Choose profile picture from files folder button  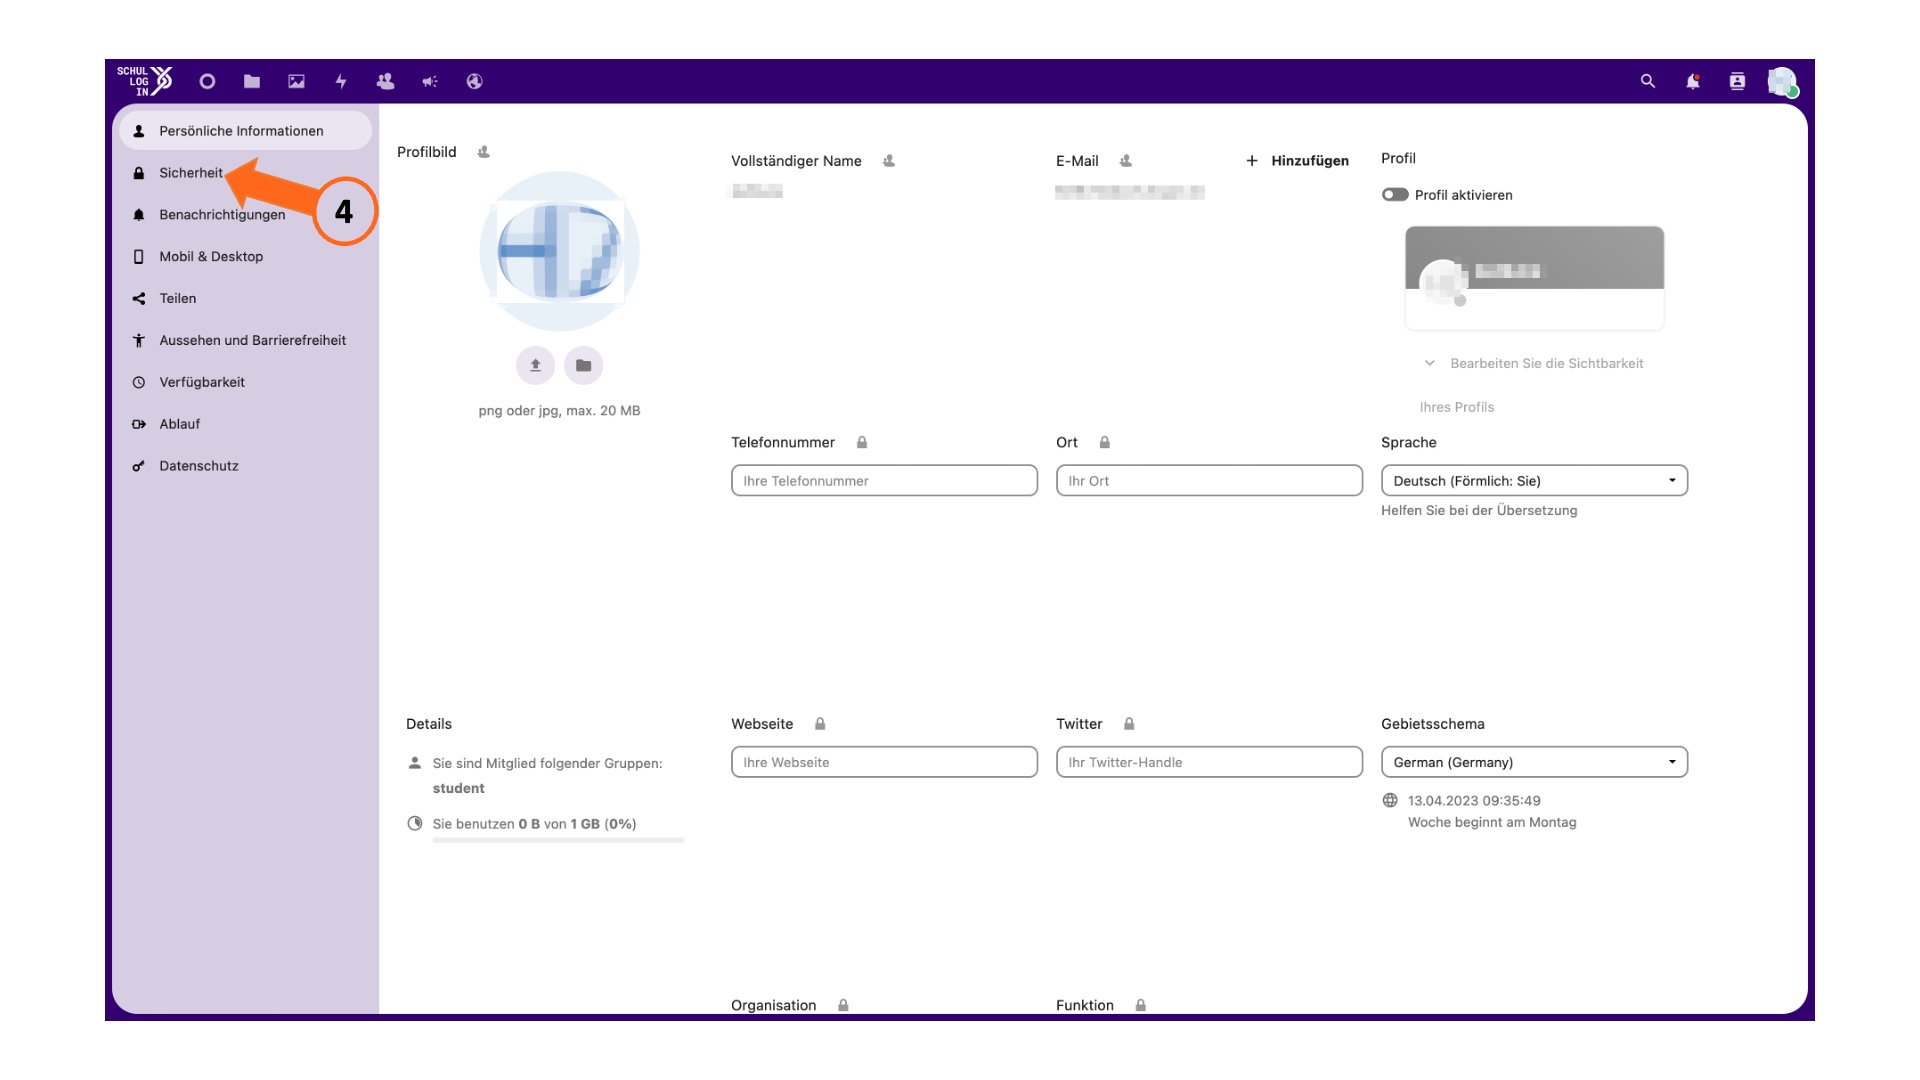pyautogui.click(x=584, y=365)
